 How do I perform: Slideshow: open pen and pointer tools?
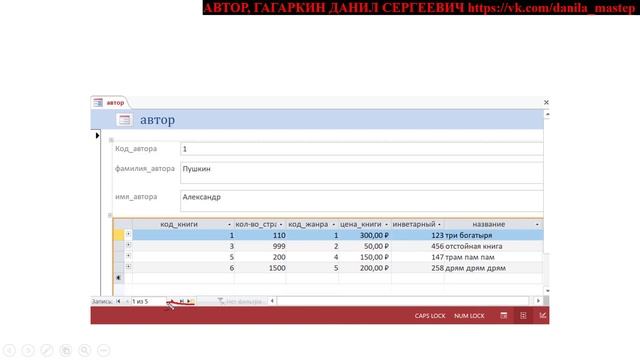tap(47, 350)
